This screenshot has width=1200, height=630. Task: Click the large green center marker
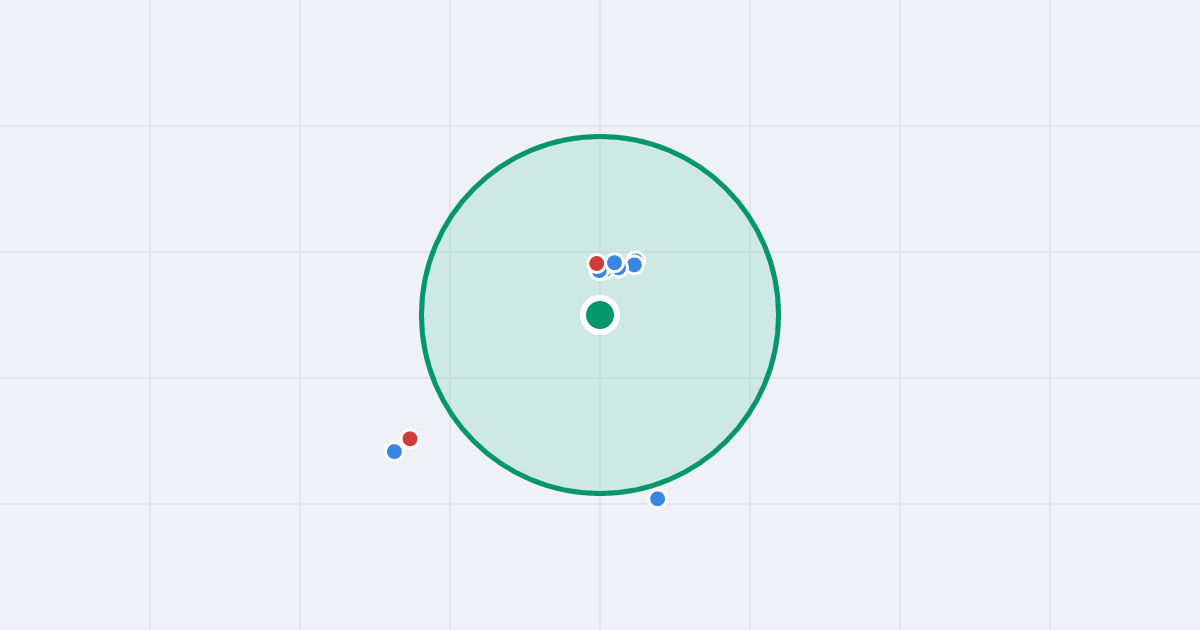click(x=600, y=315)
